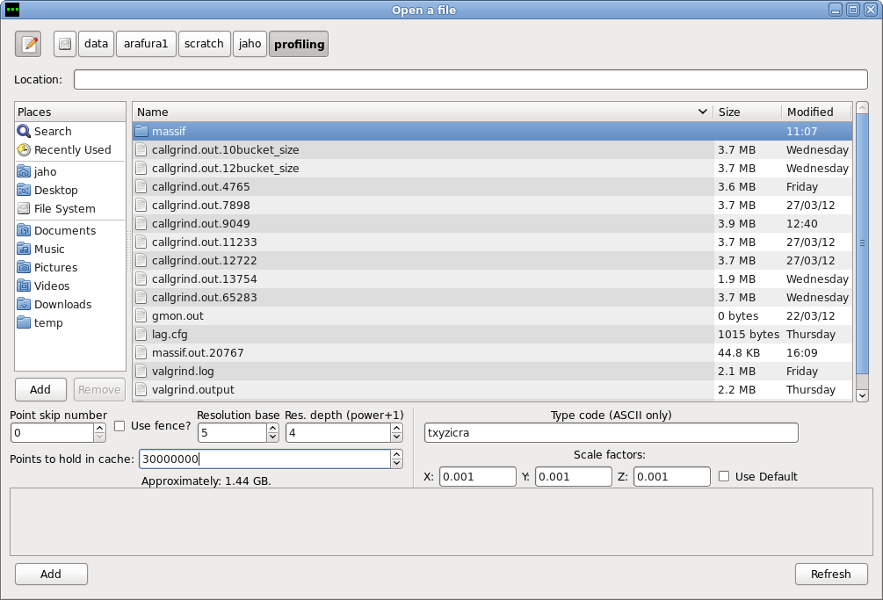Click the file icon beside callgrind.out.10bucket_size
Image resolution: width=883 pixels, height=600 pixels.
(141, 150)
